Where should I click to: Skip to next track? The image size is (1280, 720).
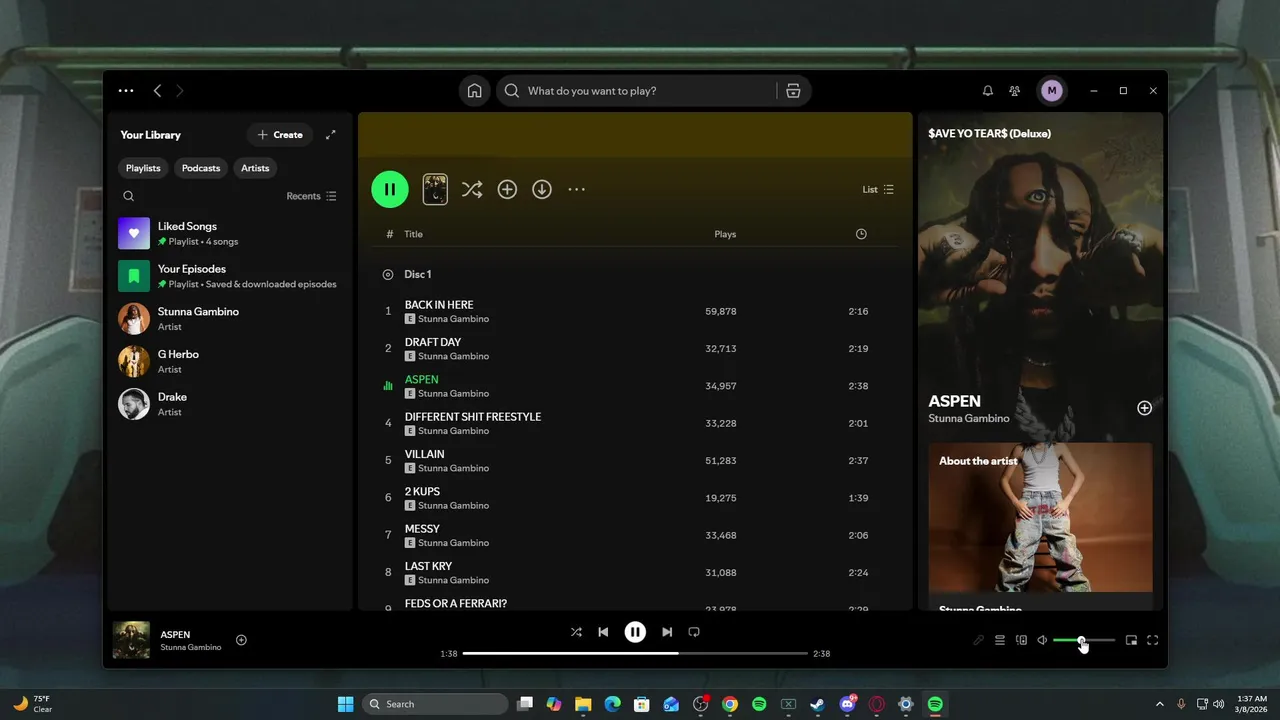[x=667, y=632]
